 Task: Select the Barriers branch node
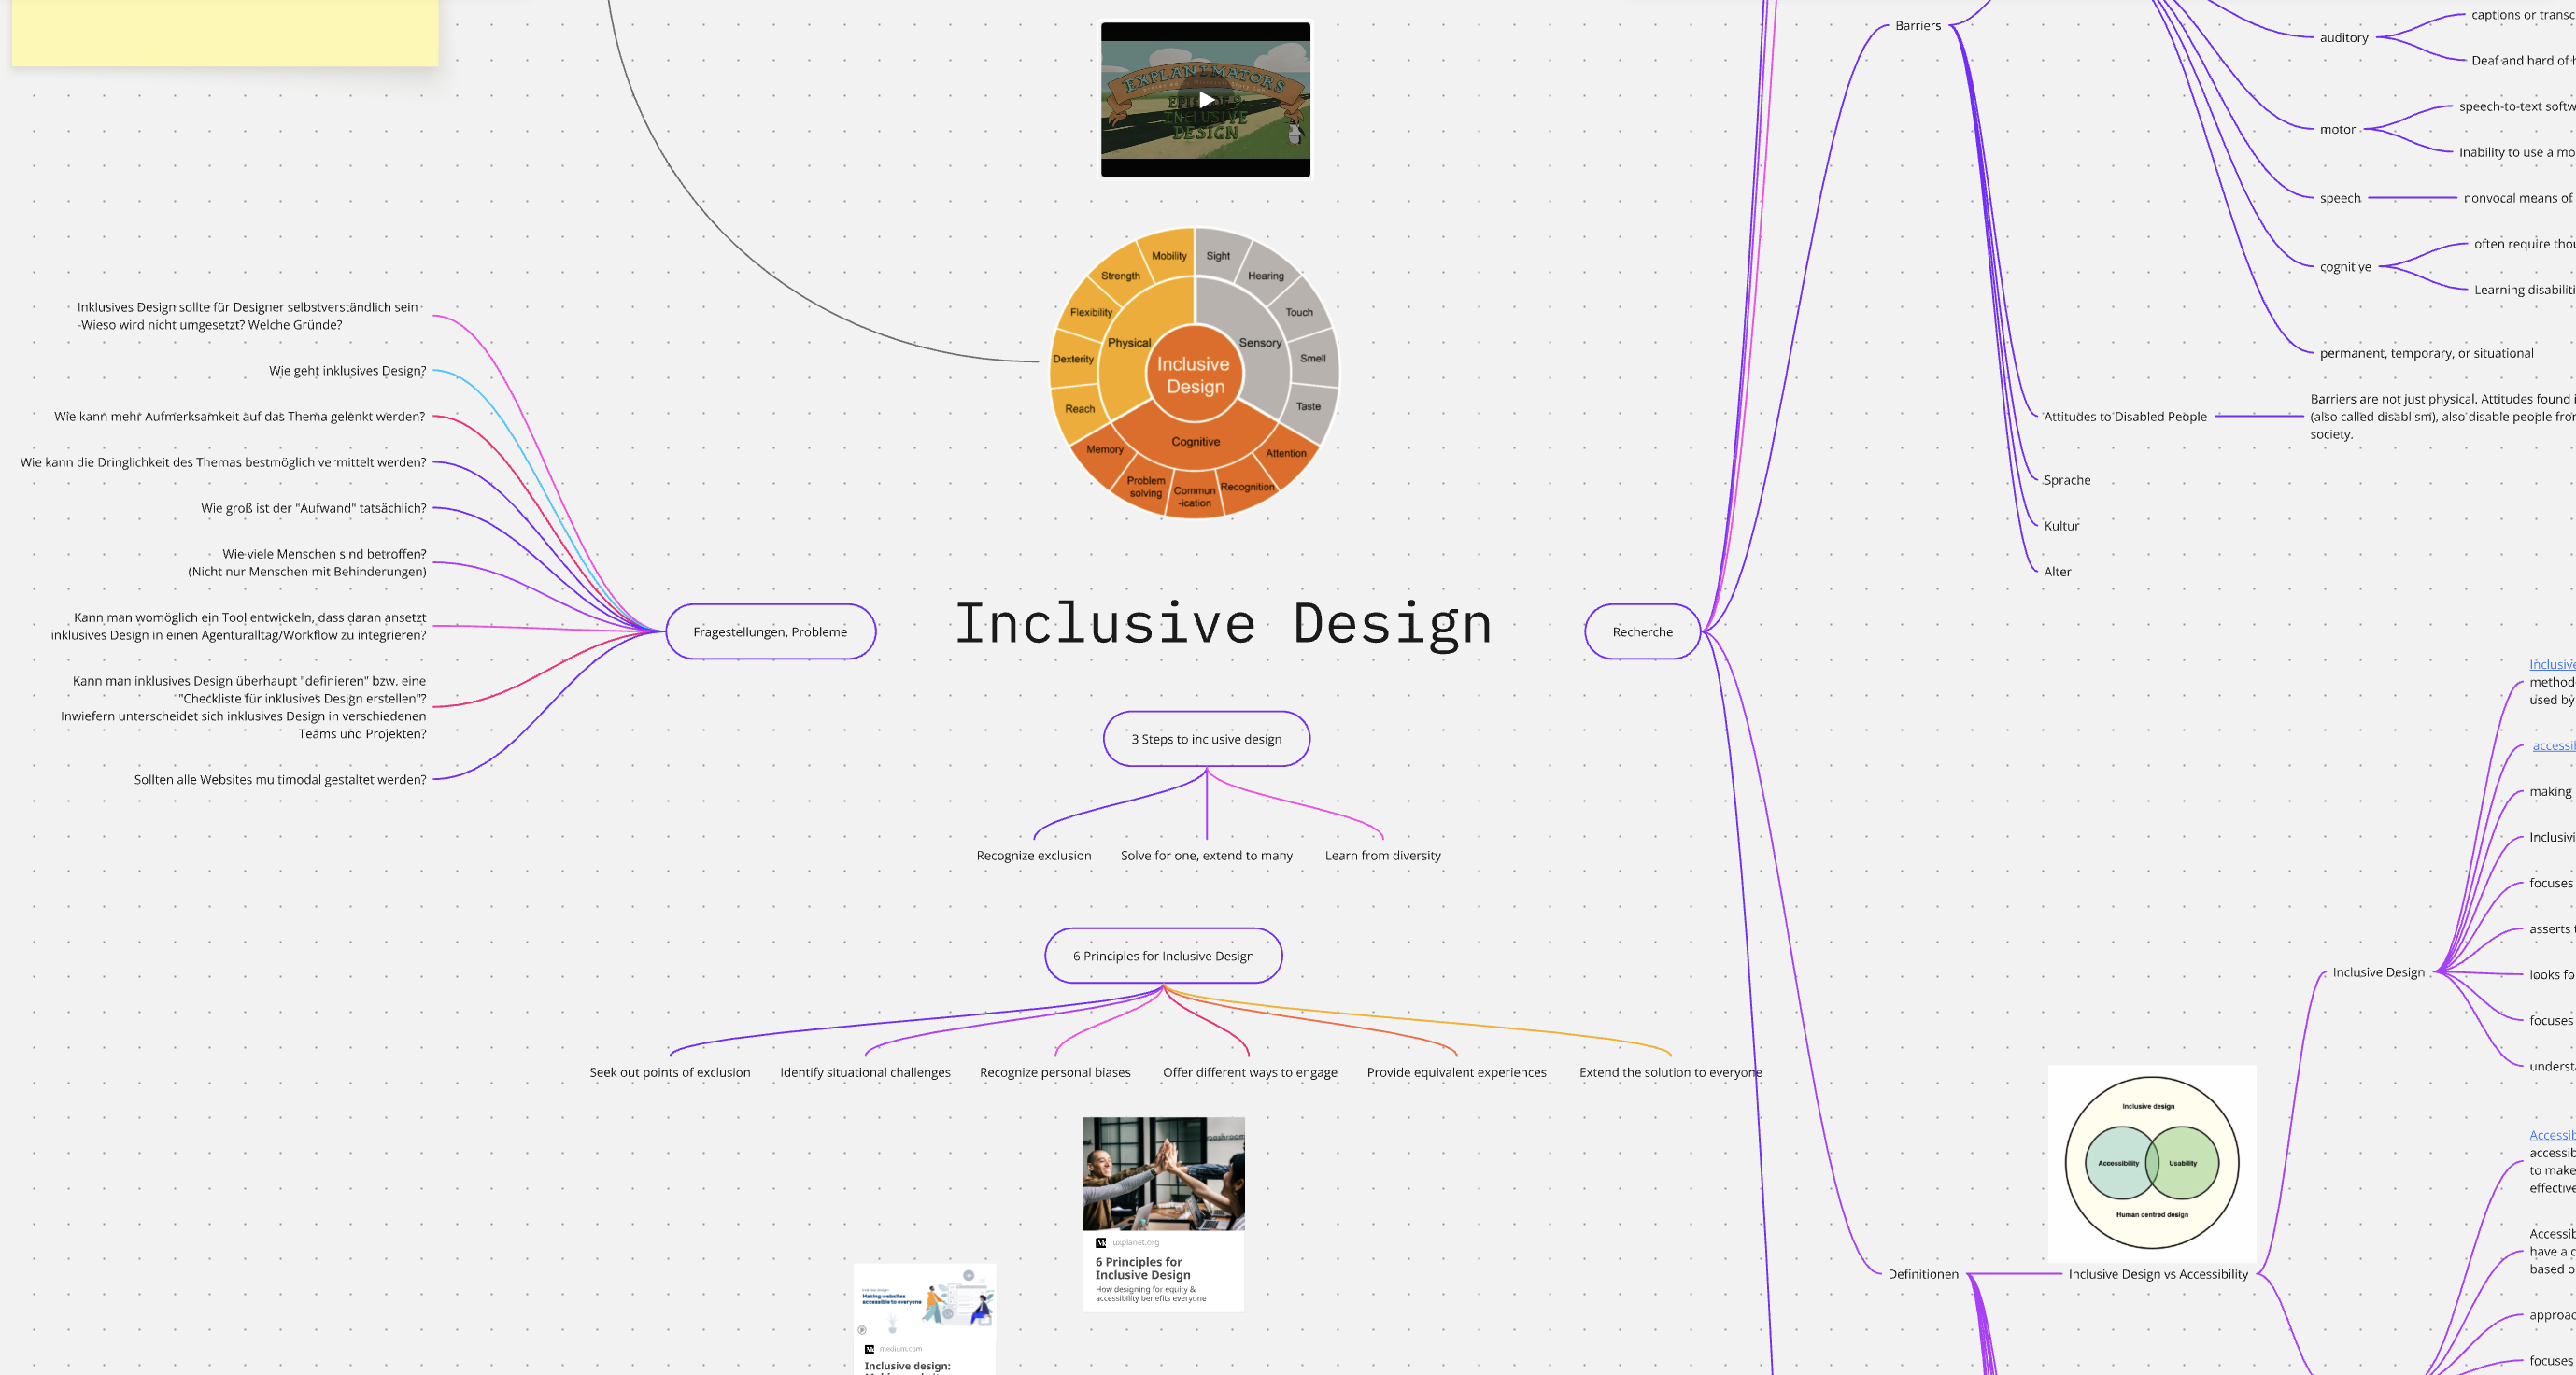[x=1917, y=25]
